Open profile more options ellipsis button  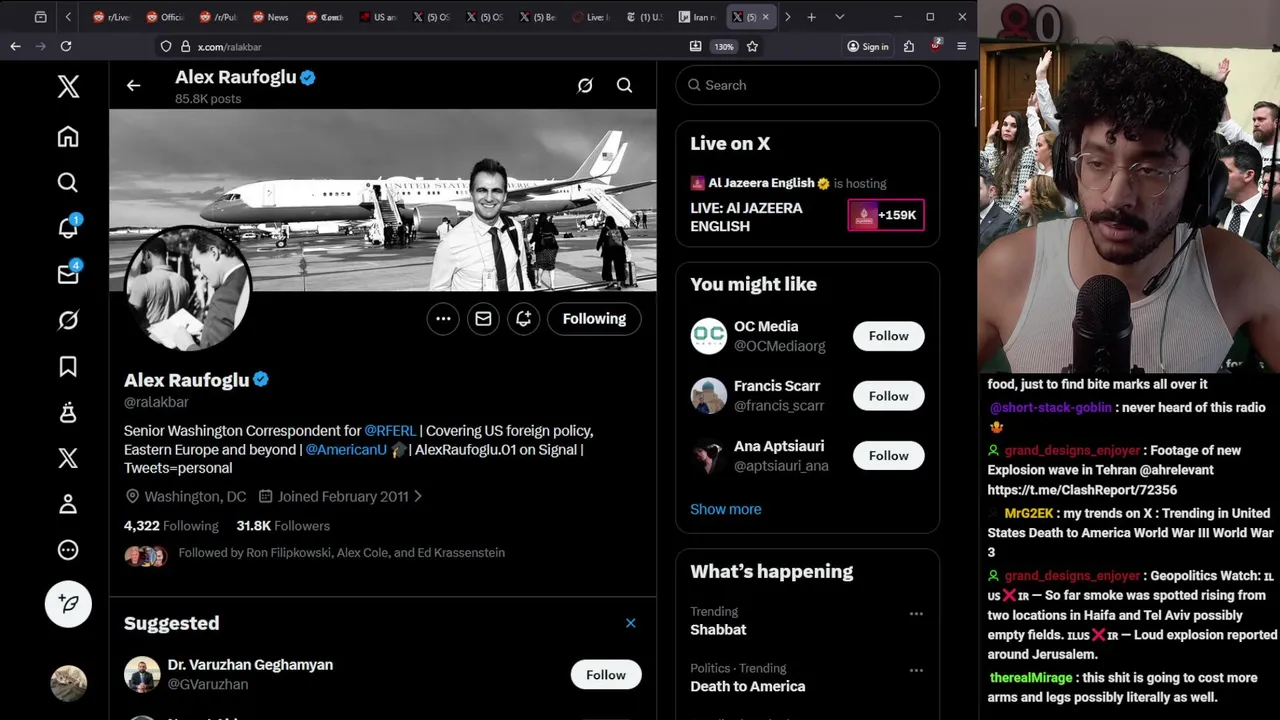[443, 319]
